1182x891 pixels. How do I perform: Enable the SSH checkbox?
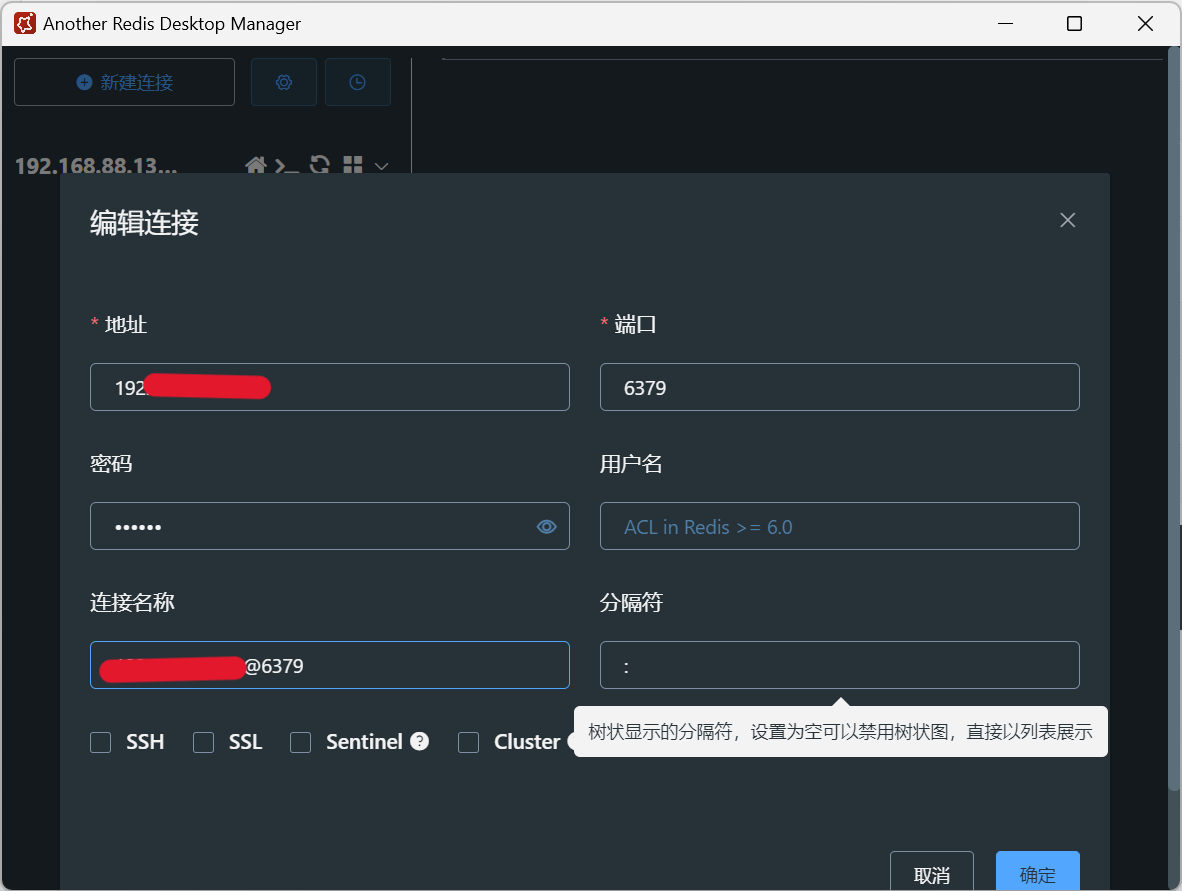[100, 742]
